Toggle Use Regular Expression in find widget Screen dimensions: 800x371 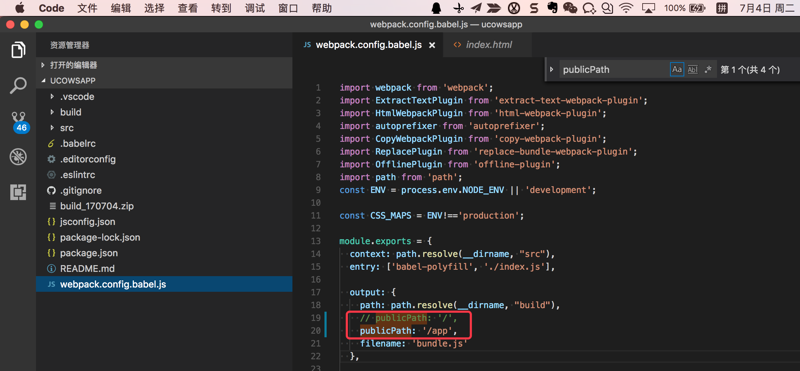[707, 69]
